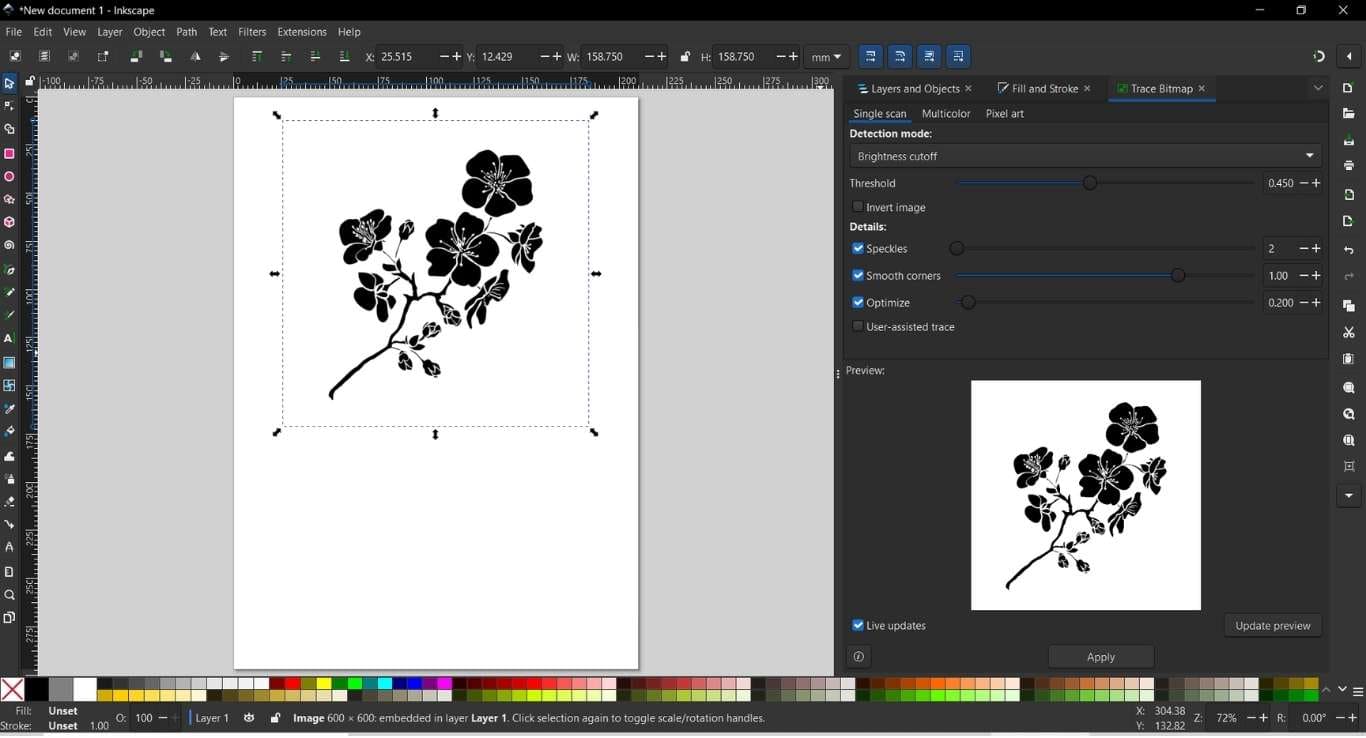Switch to the Layers and Objects tab
The image size is (1366, 738).
click(x=915, y=89)
